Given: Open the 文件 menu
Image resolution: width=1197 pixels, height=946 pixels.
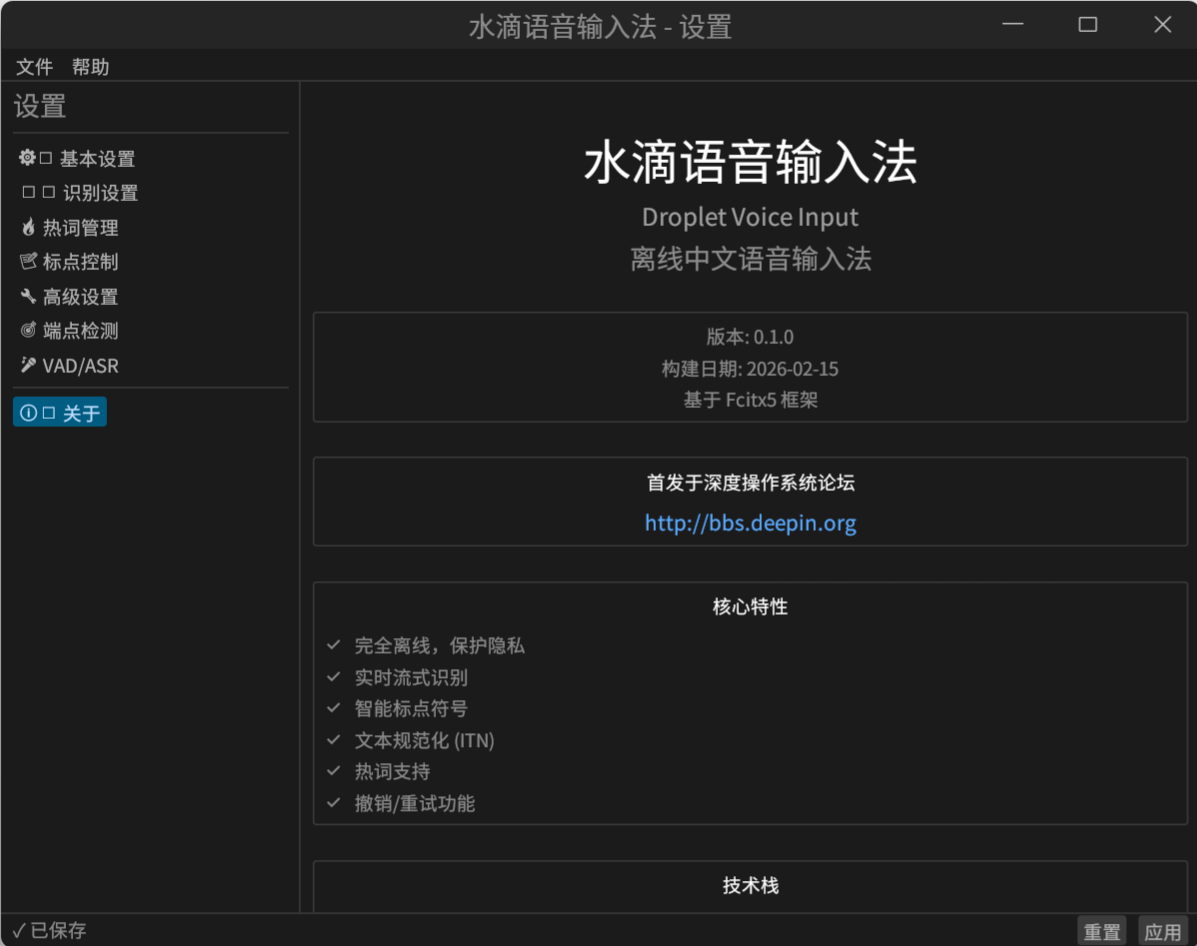Looking at the screenshot, I should point(34,66).
